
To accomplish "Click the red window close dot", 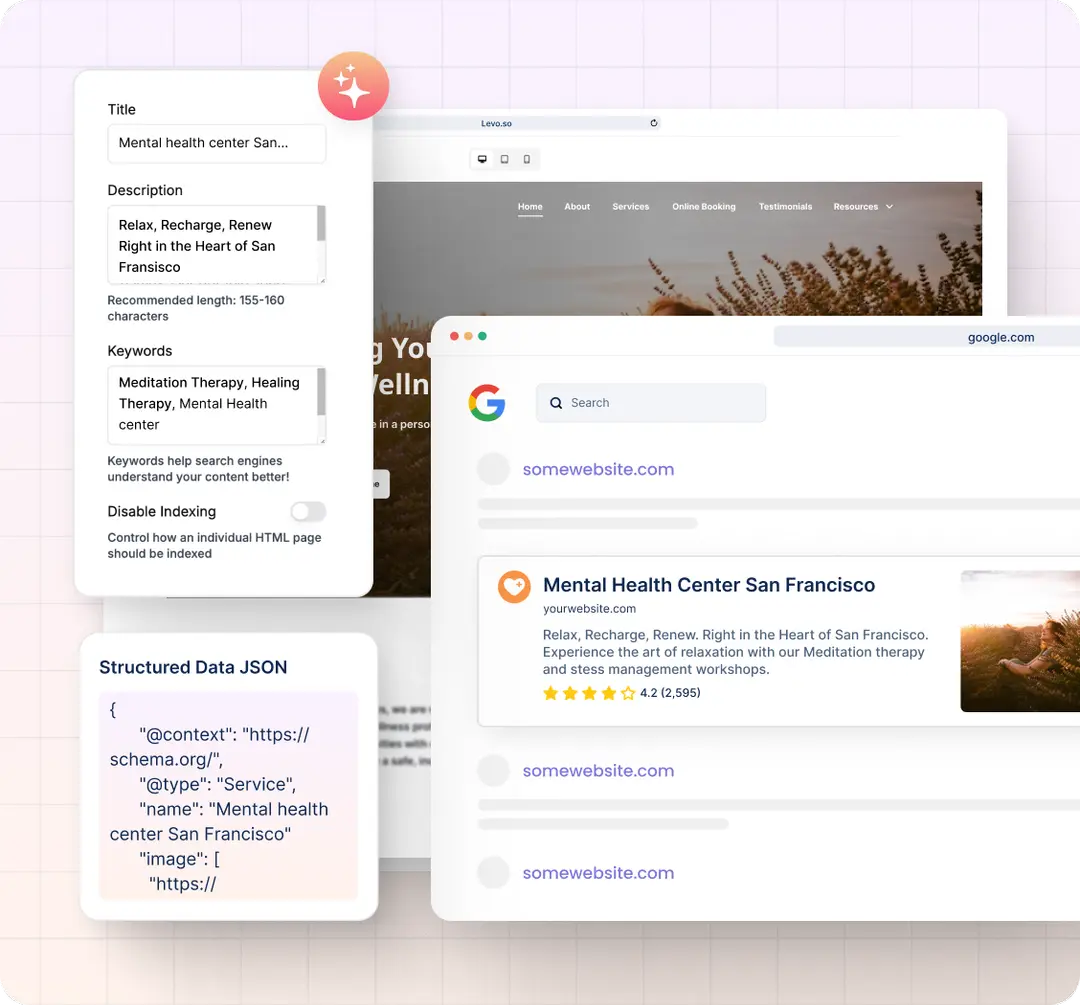I will 454,336.
